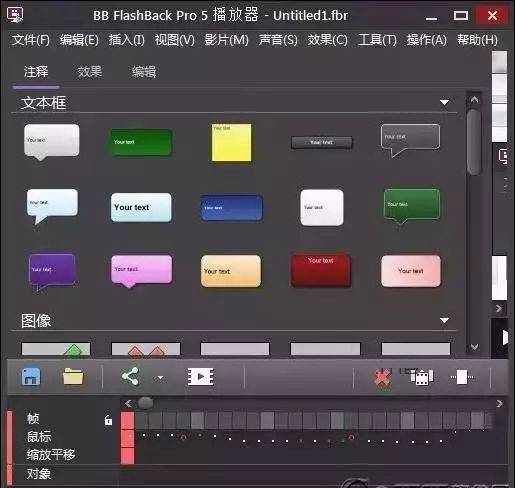Switch to the 注释 tab
The height and width of the screenshot is (488, 515).
click(x=36, y=72)
